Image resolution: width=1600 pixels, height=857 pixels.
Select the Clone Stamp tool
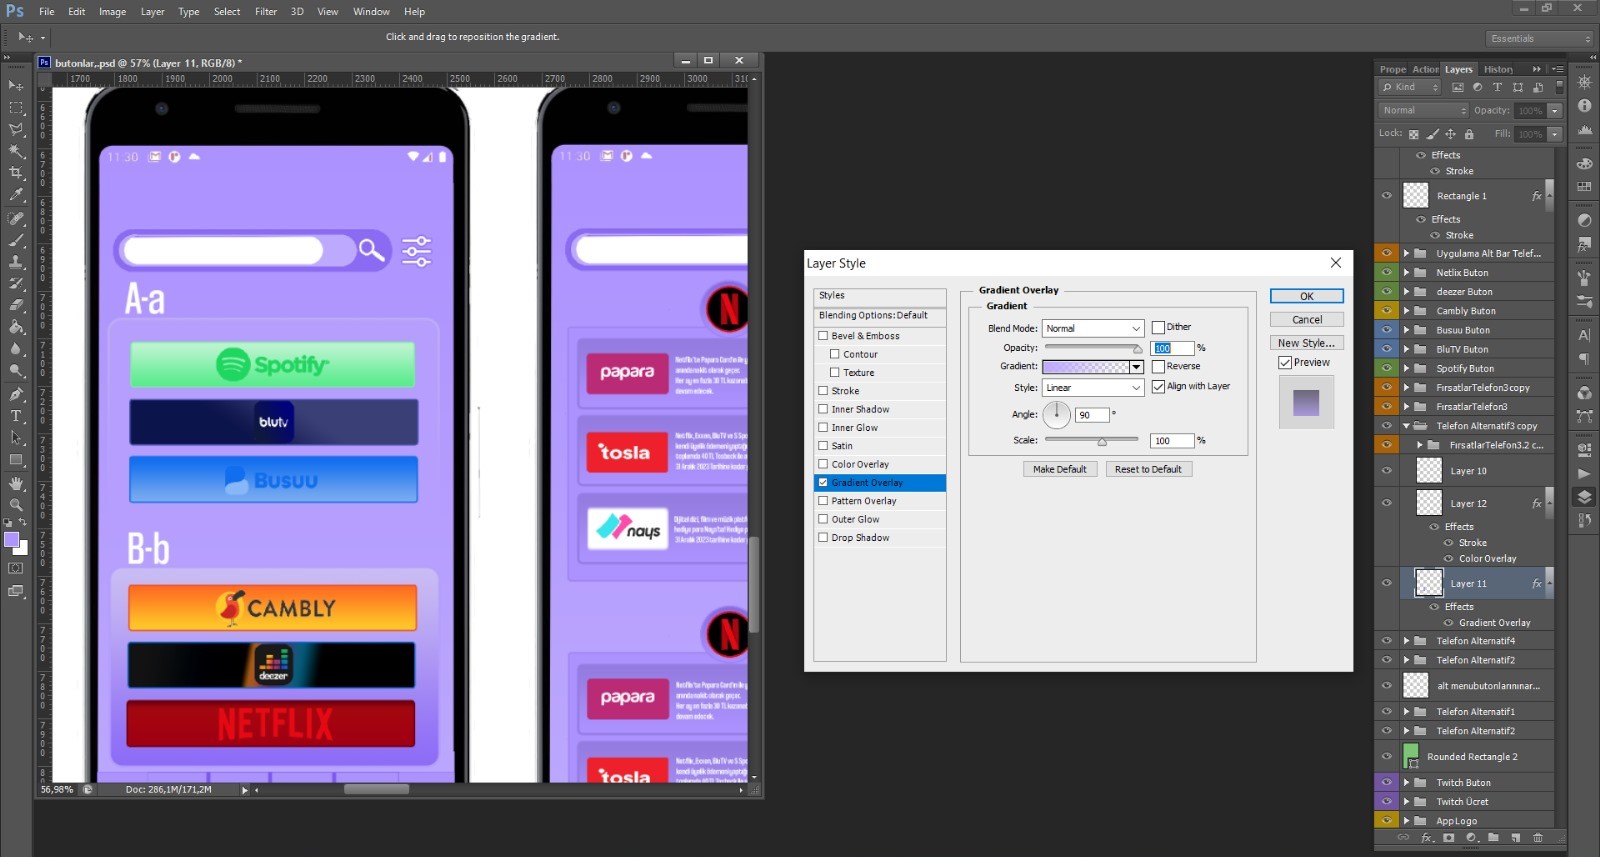(16, 262)
